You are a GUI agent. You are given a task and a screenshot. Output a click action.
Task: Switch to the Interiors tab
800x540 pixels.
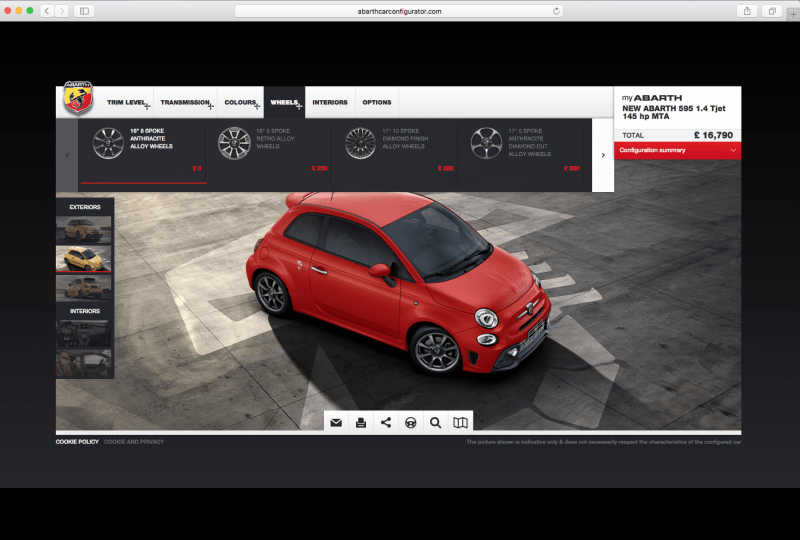pyautogui.click(x=330, y=103)
